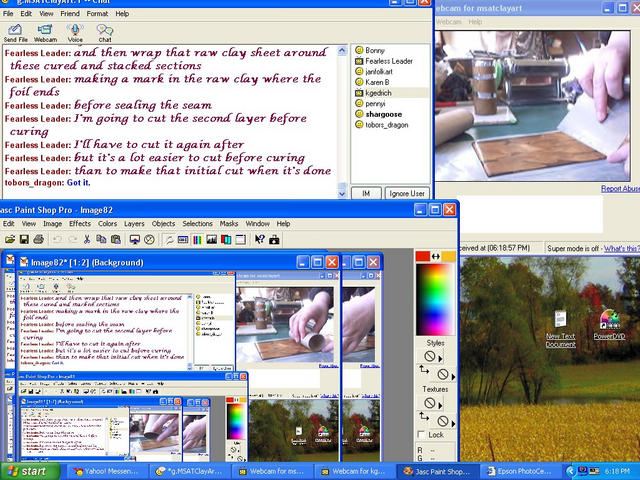
Task: Open PowerDVD desktop shortcut
Action: [x=609, y=325]
